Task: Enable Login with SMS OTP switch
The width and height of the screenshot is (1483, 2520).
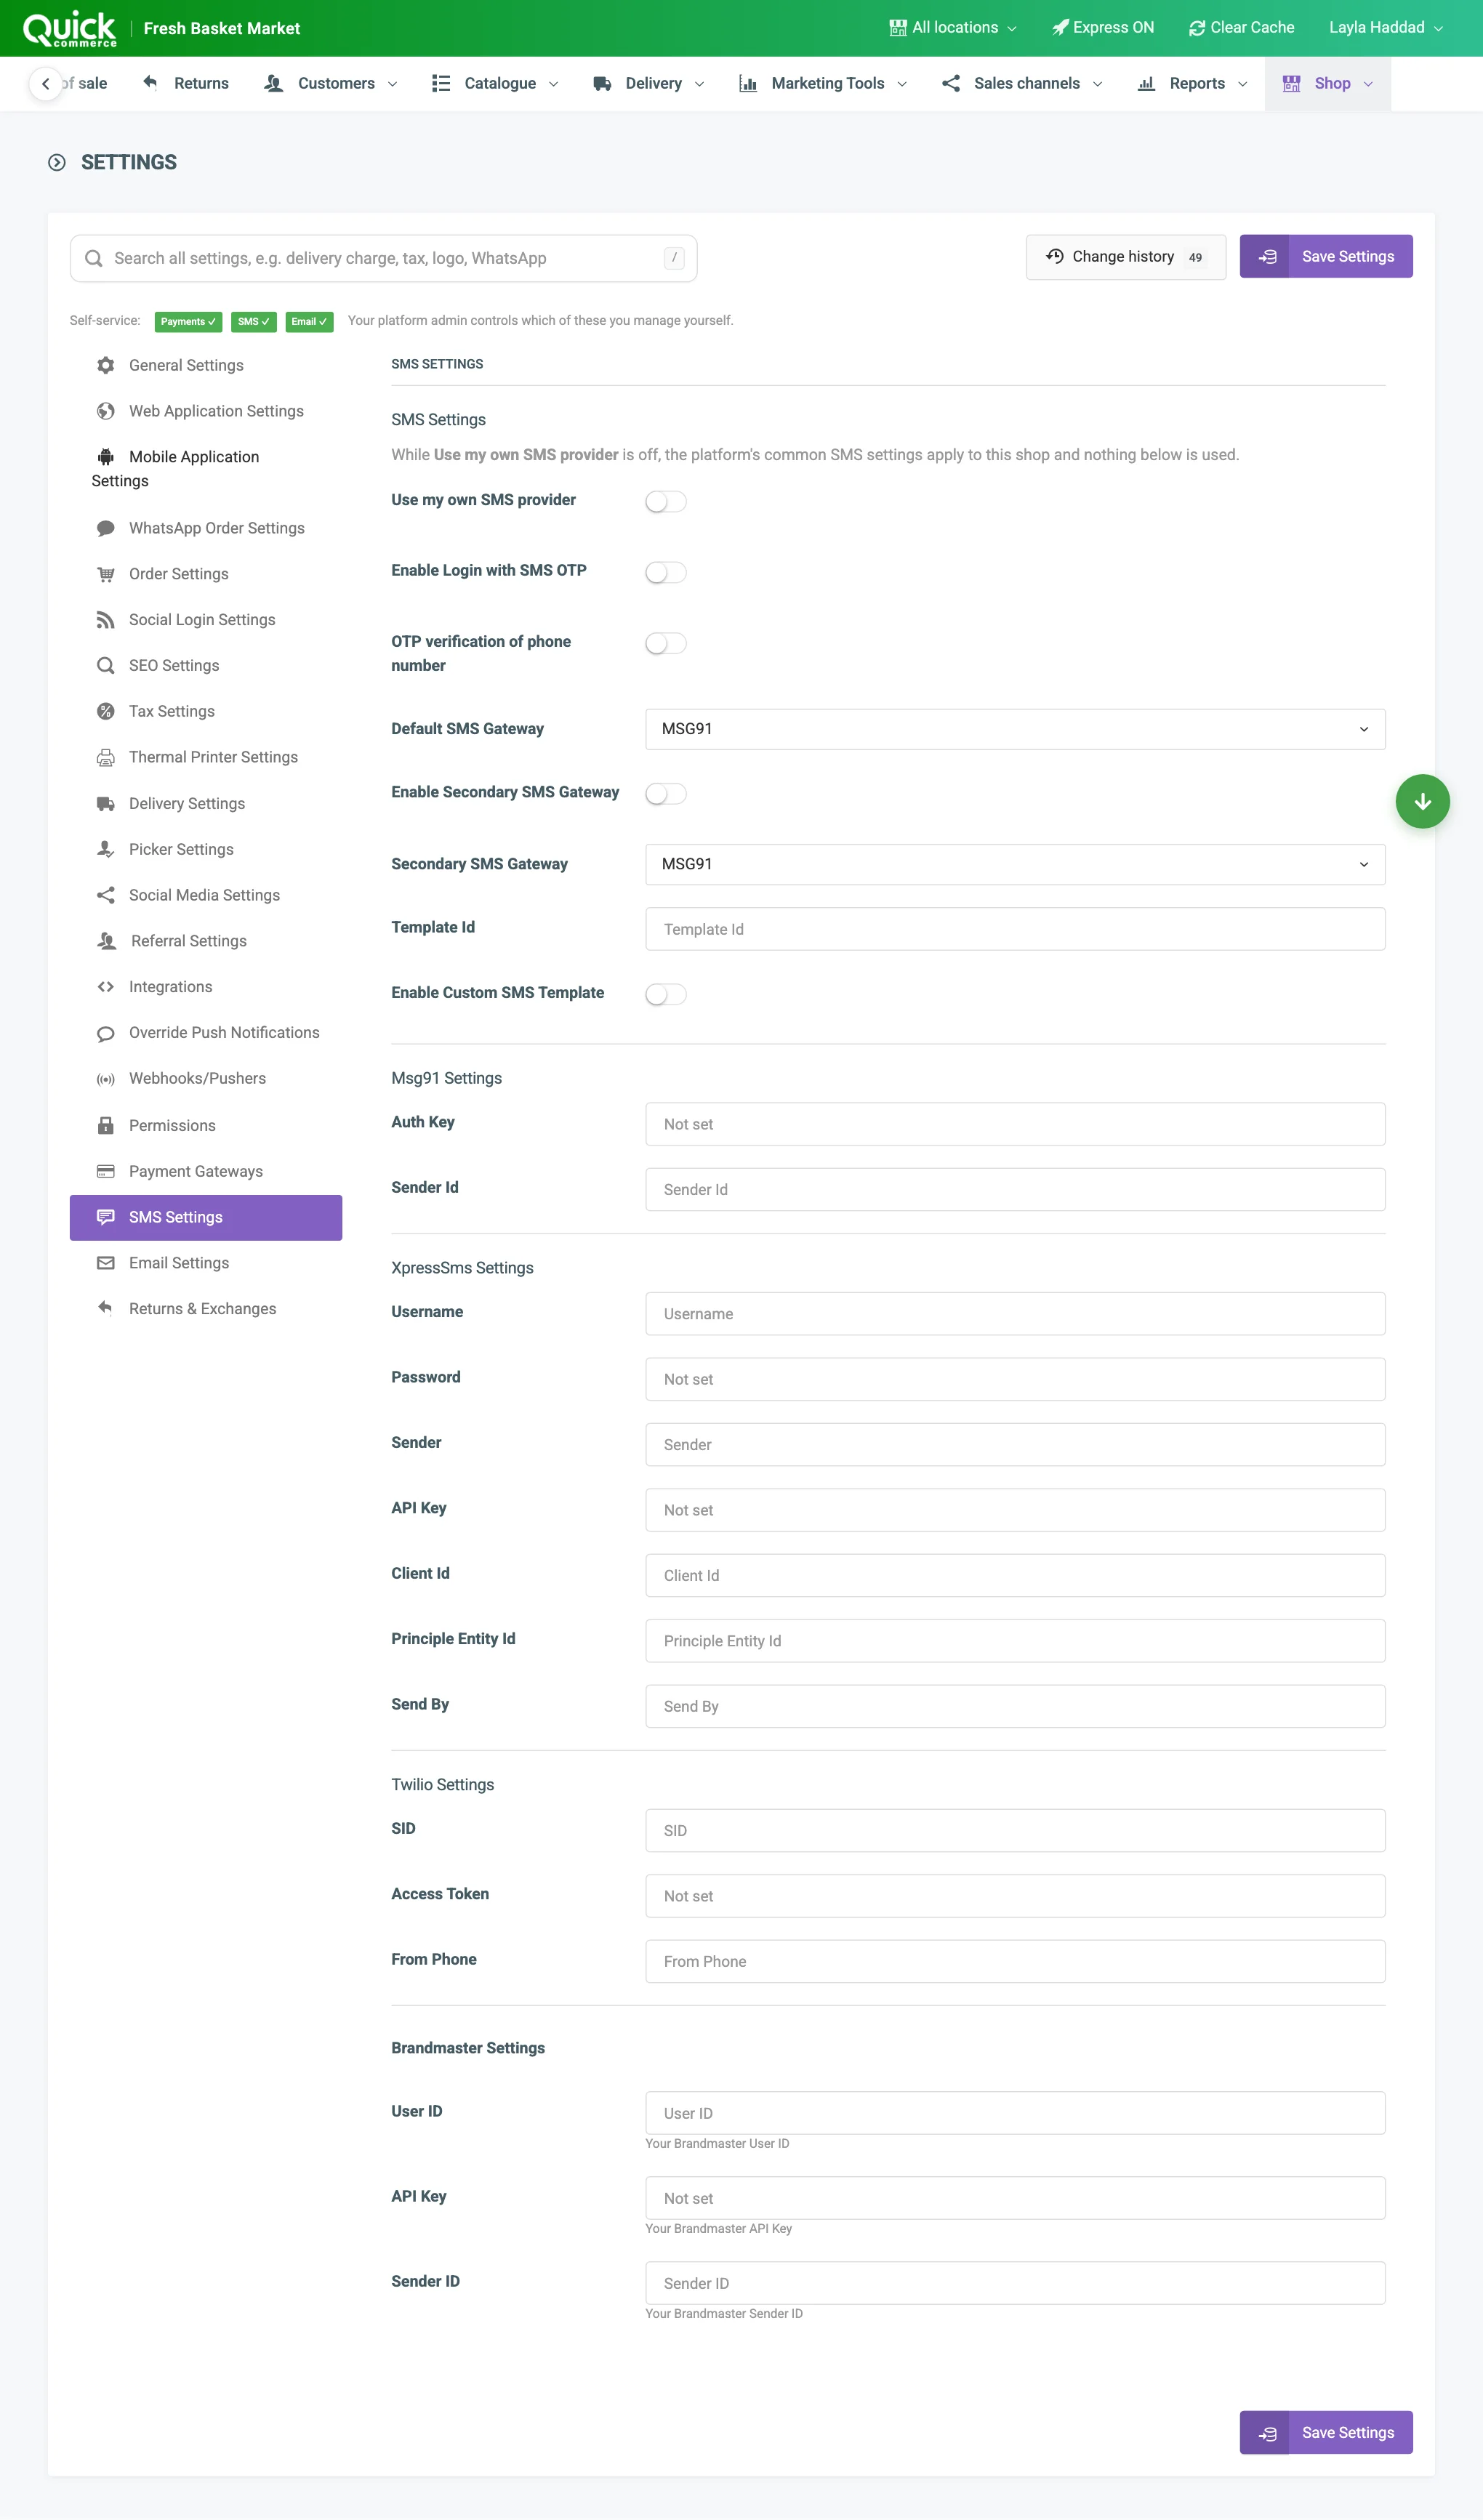Action: (666, 572)
